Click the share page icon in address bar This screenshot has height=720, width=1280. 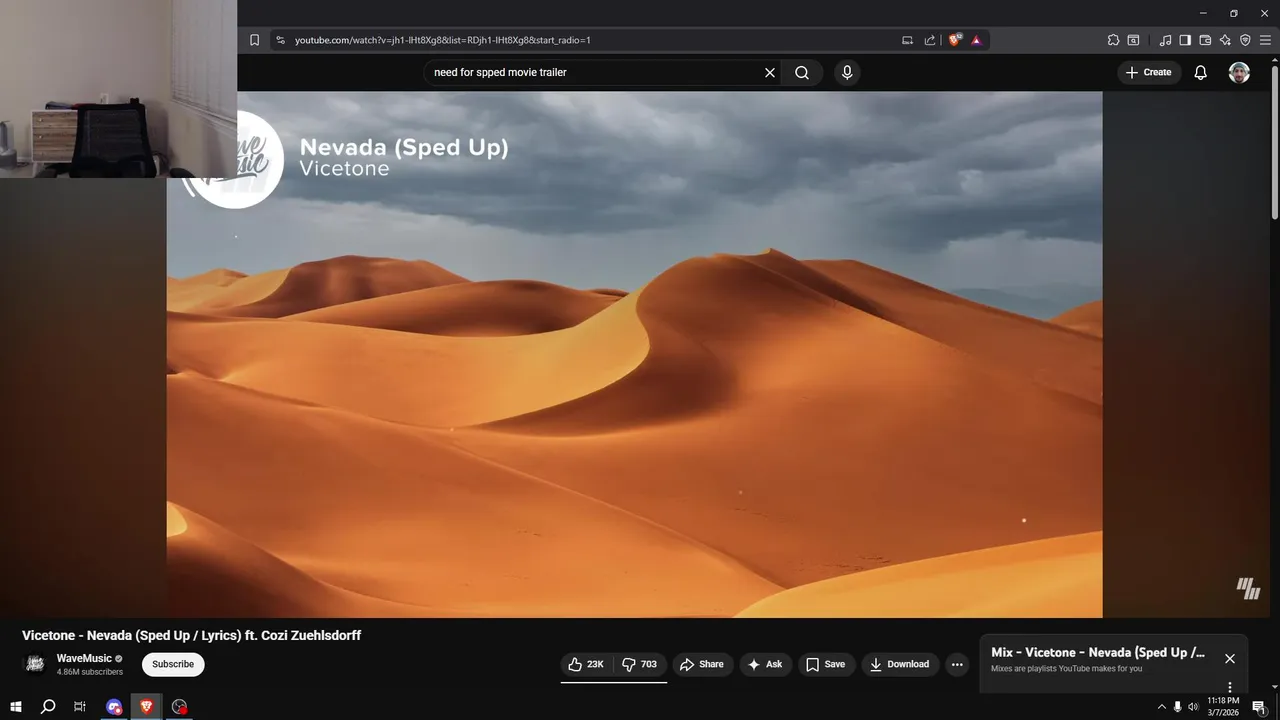click(930, 40)
